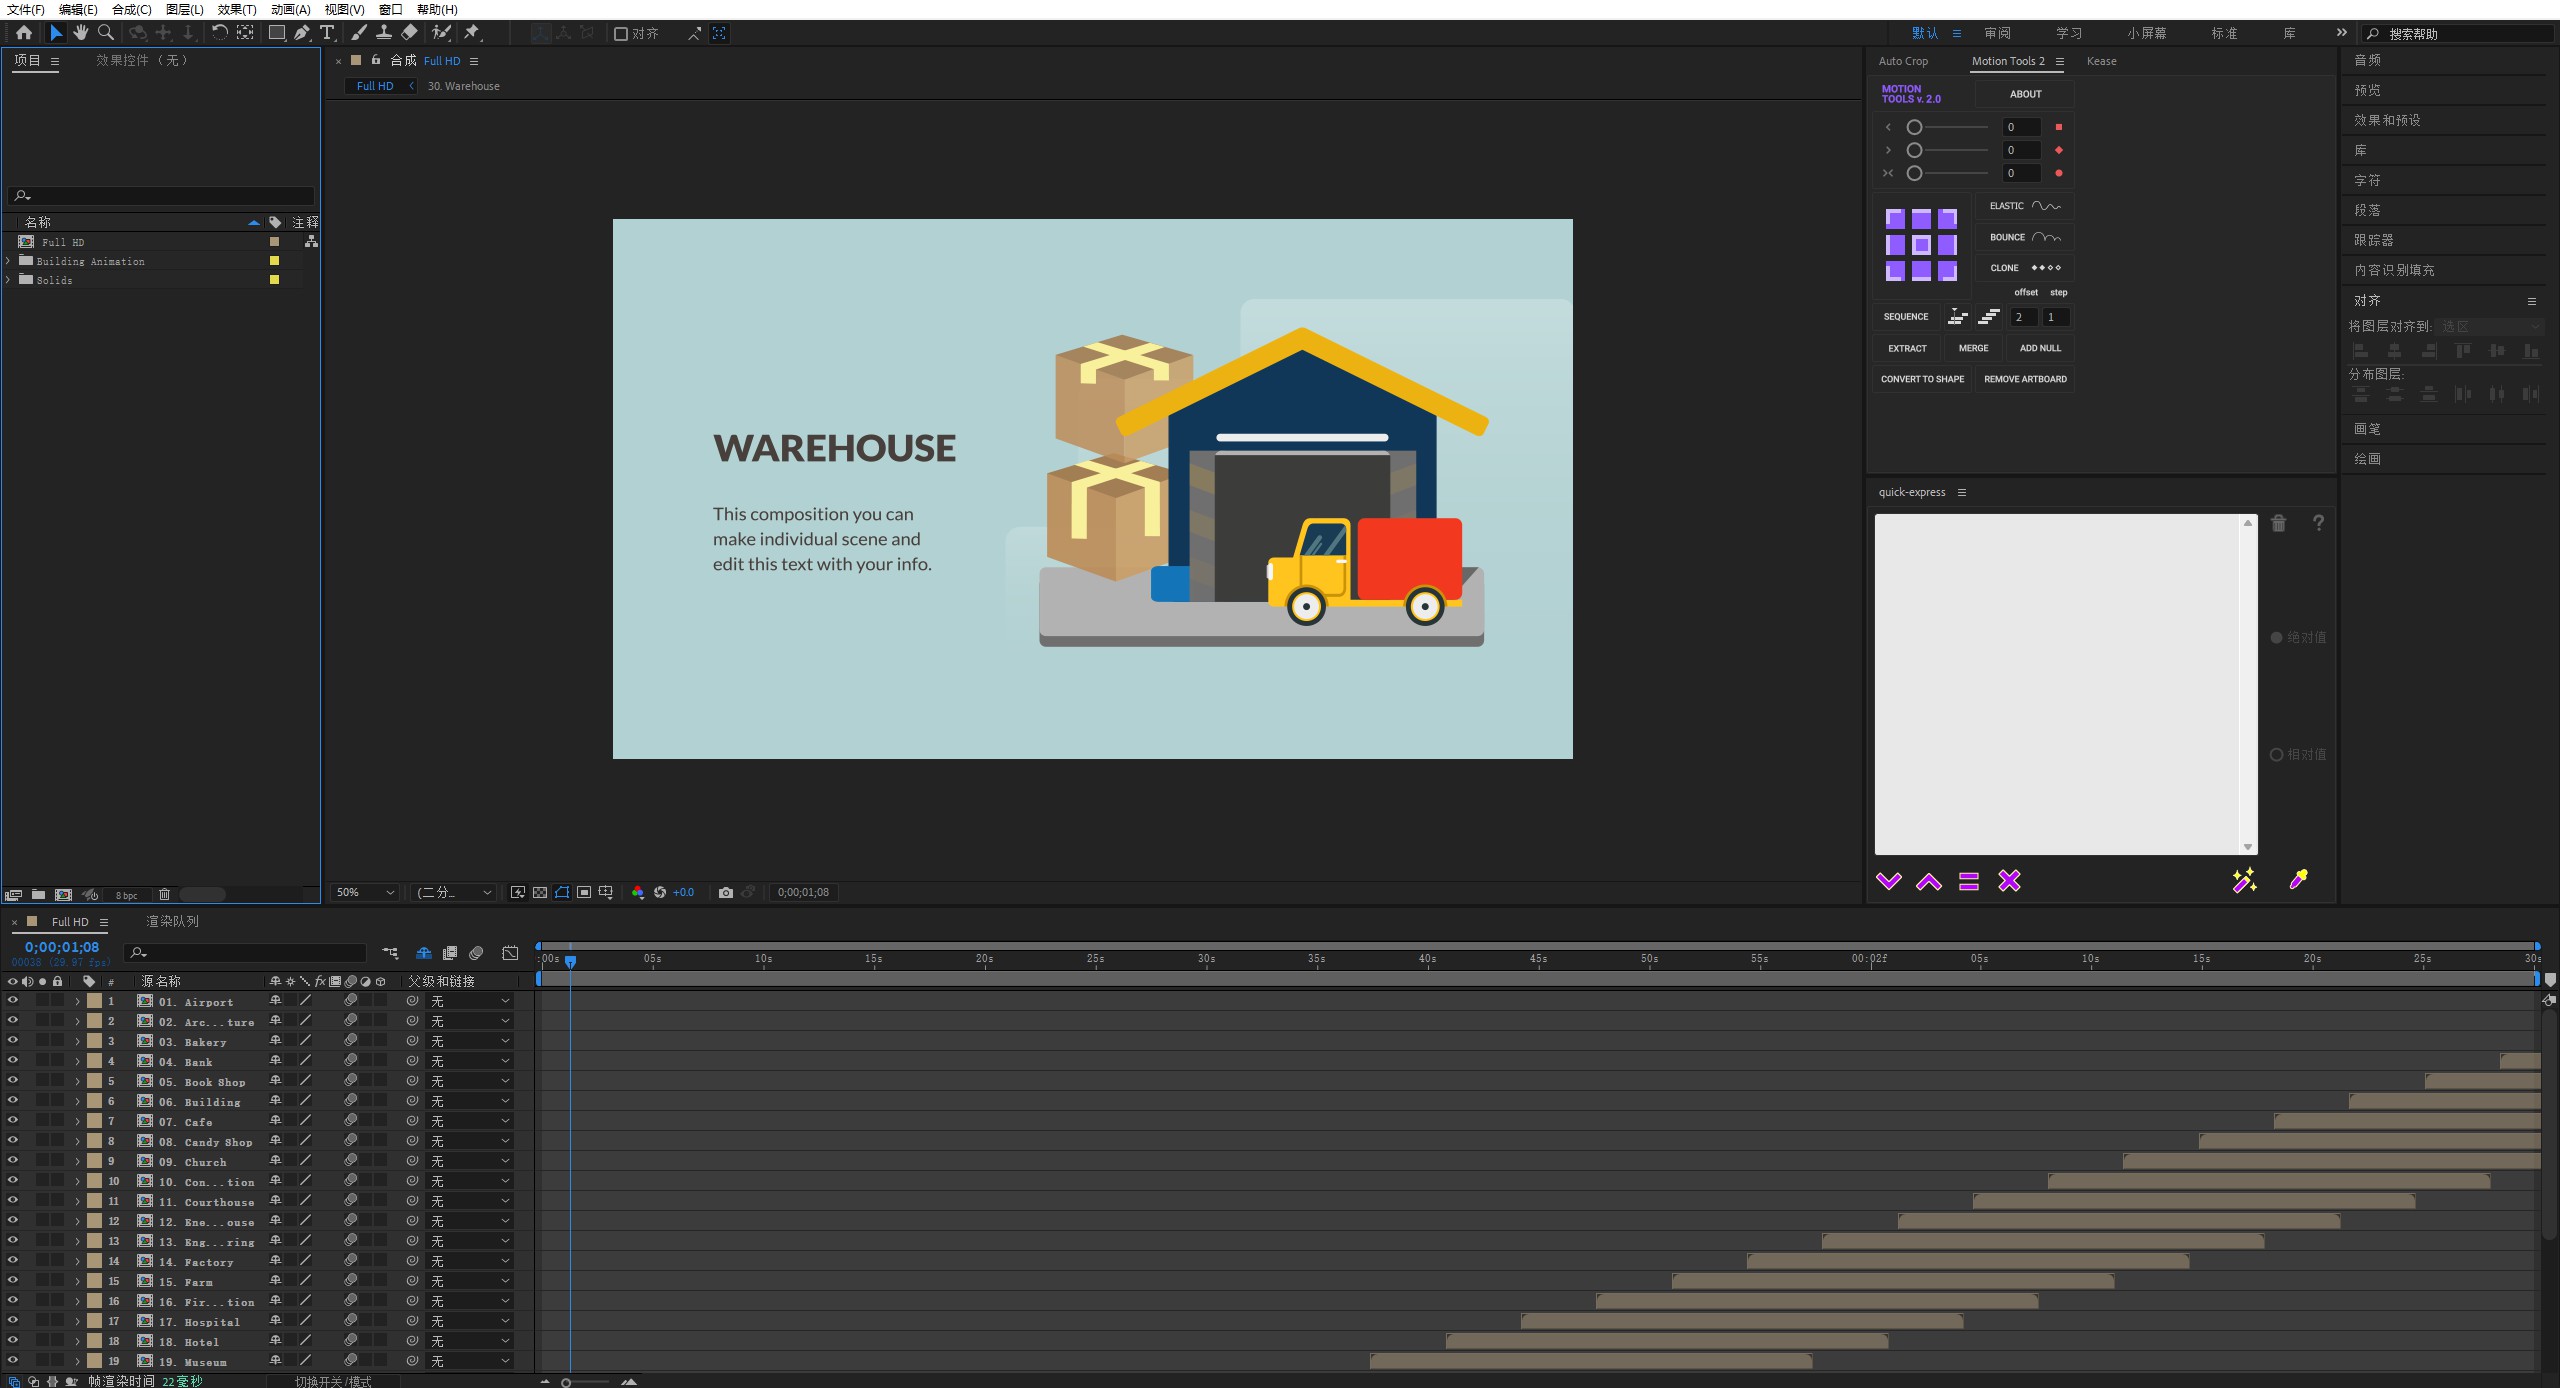Click the Auto Crop tab in panel

1902,62
